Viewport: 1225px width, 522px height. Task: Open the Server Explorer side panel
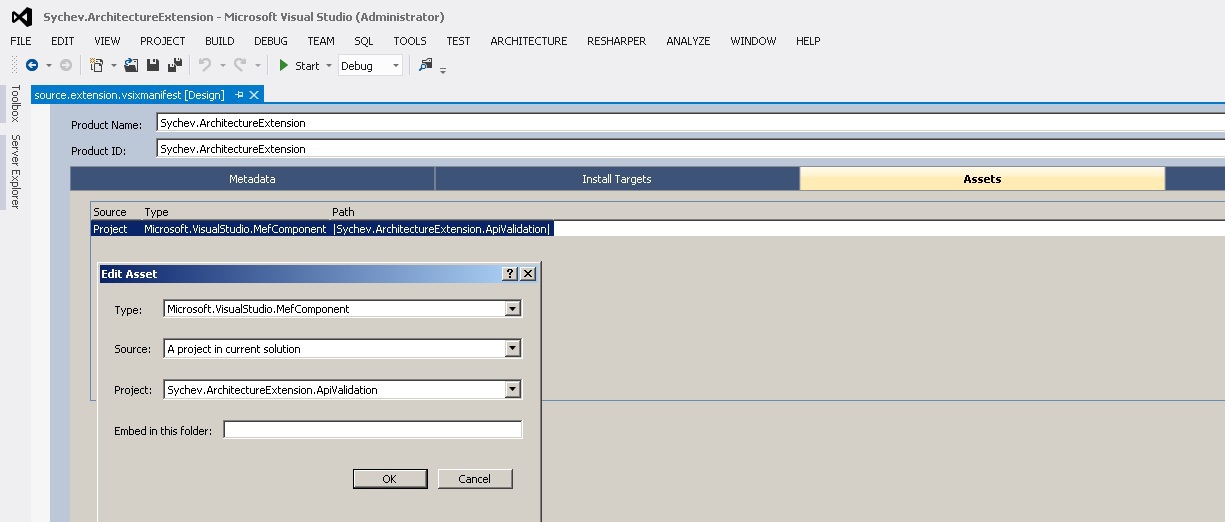(x=15, y=171)
